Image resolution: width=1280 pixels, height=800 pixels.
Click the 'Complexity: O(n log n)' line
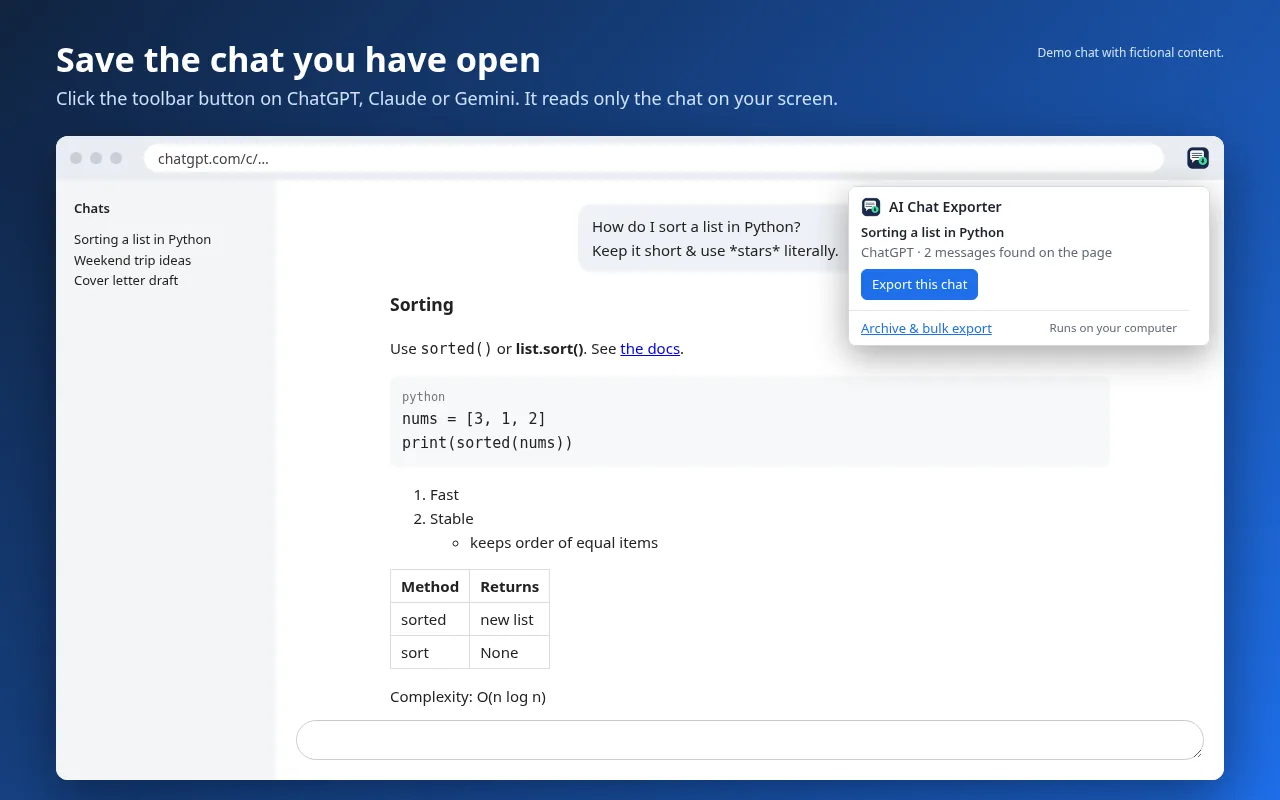[x=468, y=697]
